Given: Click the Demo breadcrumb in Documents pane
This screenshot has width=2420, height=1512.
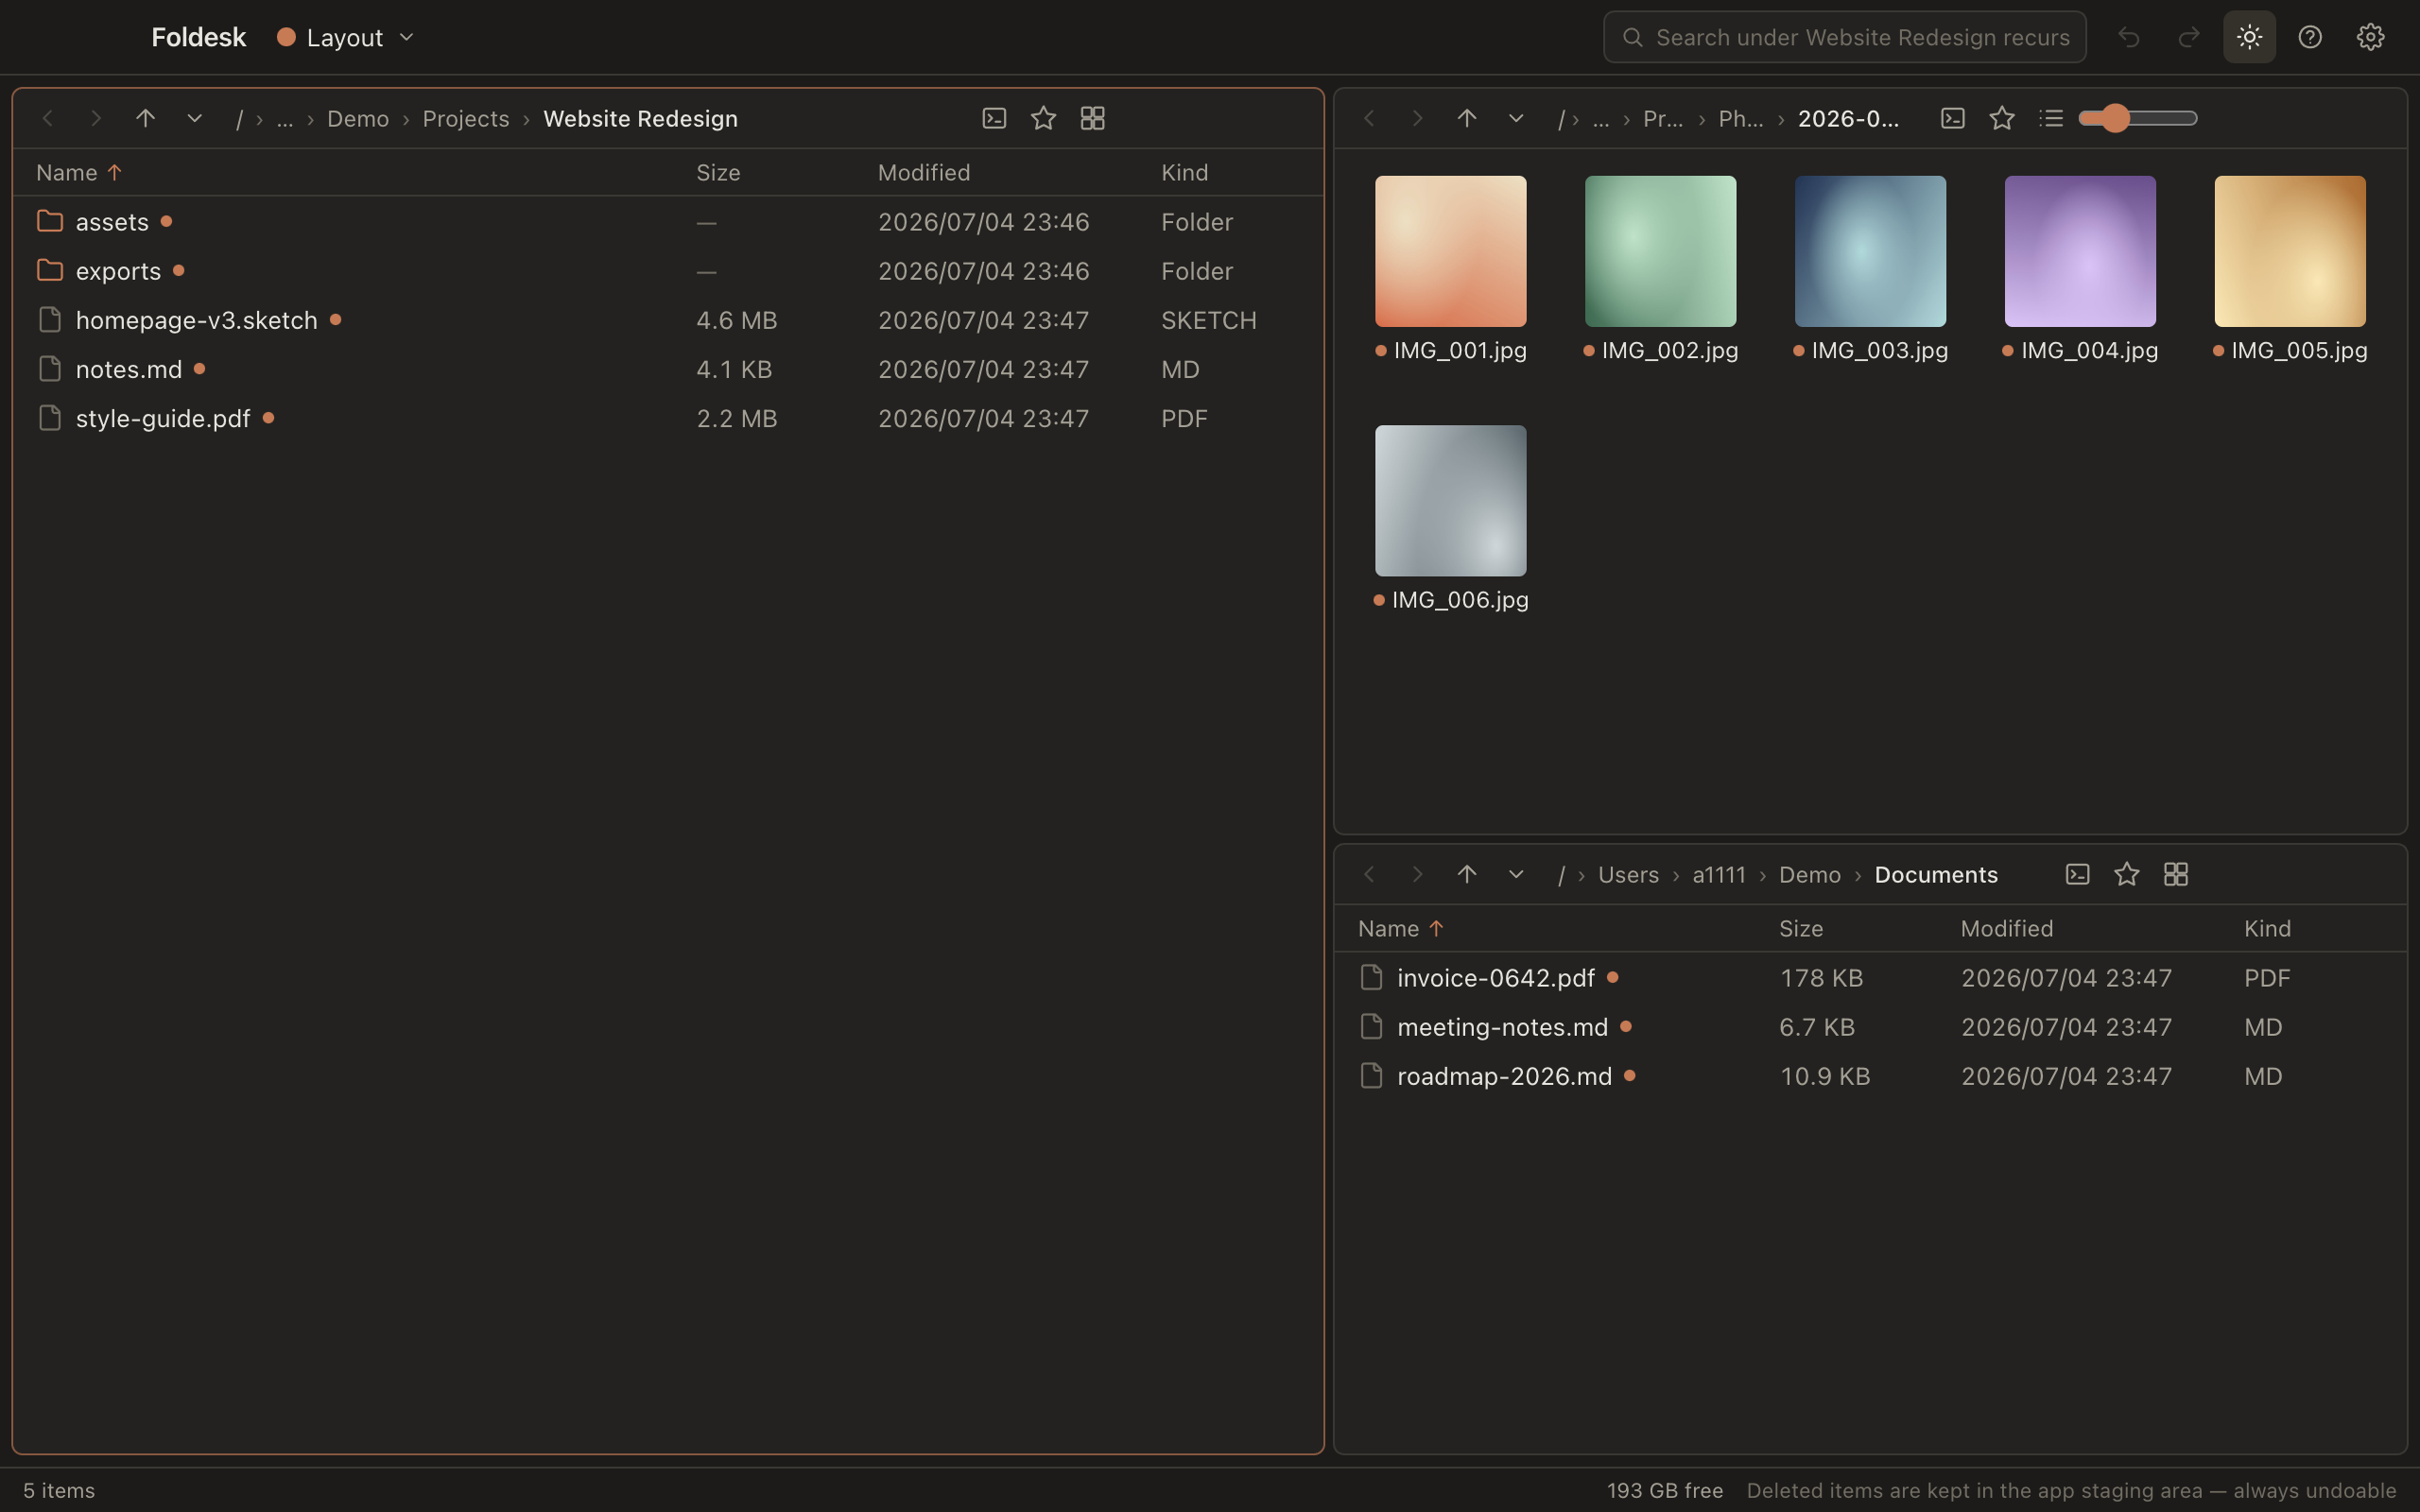Looking at the screenshot, I should coord(1810,874).
